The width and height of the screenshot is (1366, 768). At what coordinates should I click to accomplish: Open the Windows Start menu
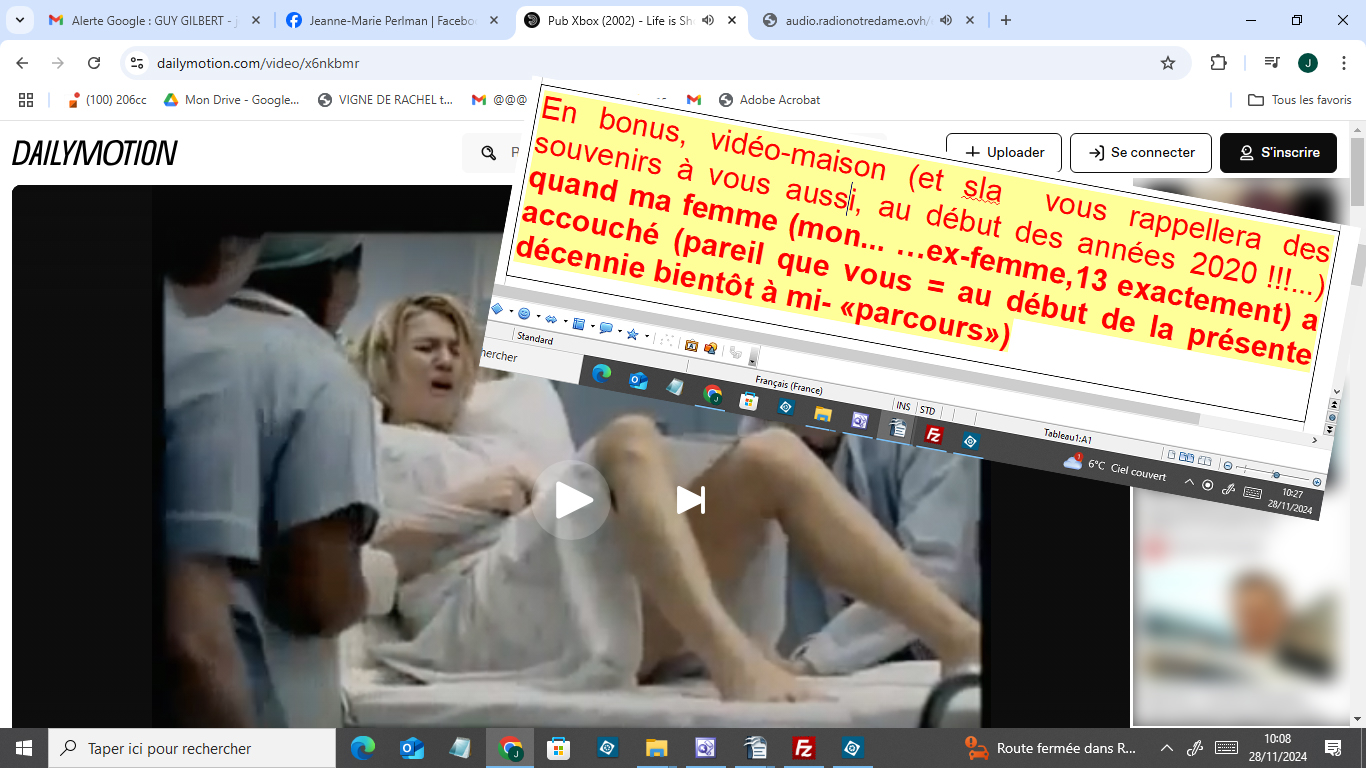[x=24, y=748]
